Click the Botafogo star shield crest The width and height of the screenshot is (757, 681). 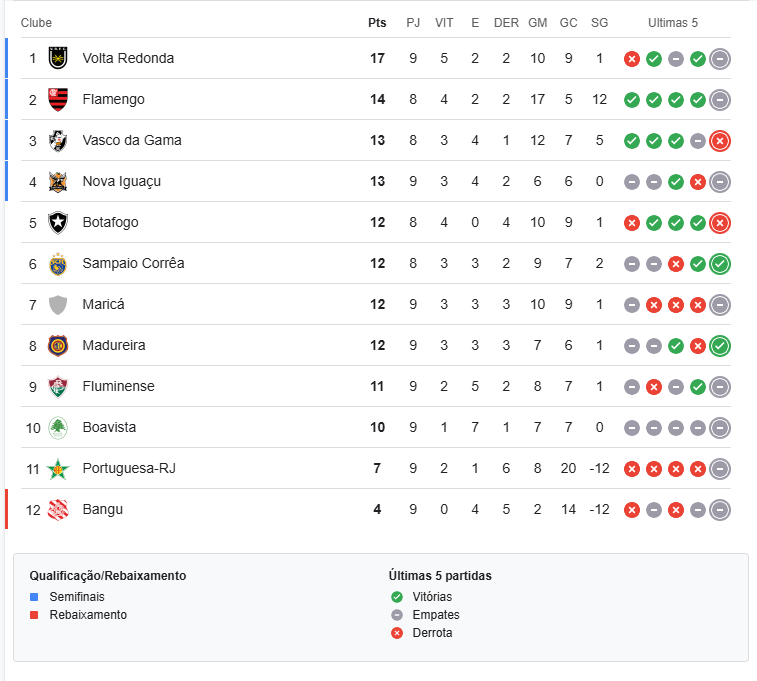pyautogui.click(x=58, y=222)
